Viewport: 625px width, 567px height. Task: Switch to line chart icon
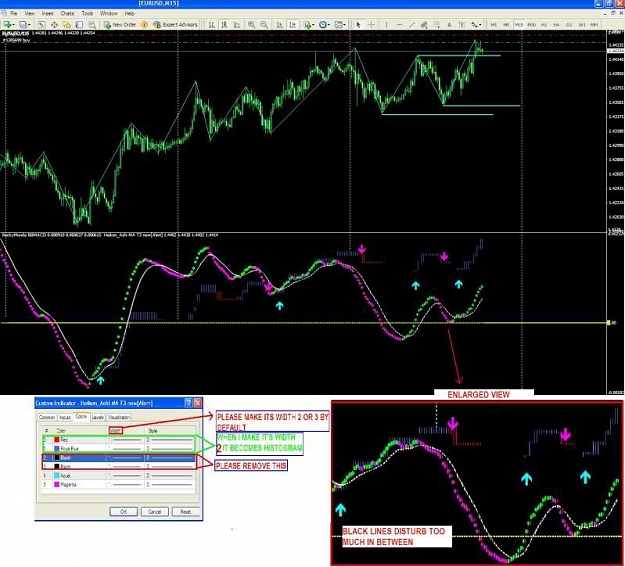(237, 25)
